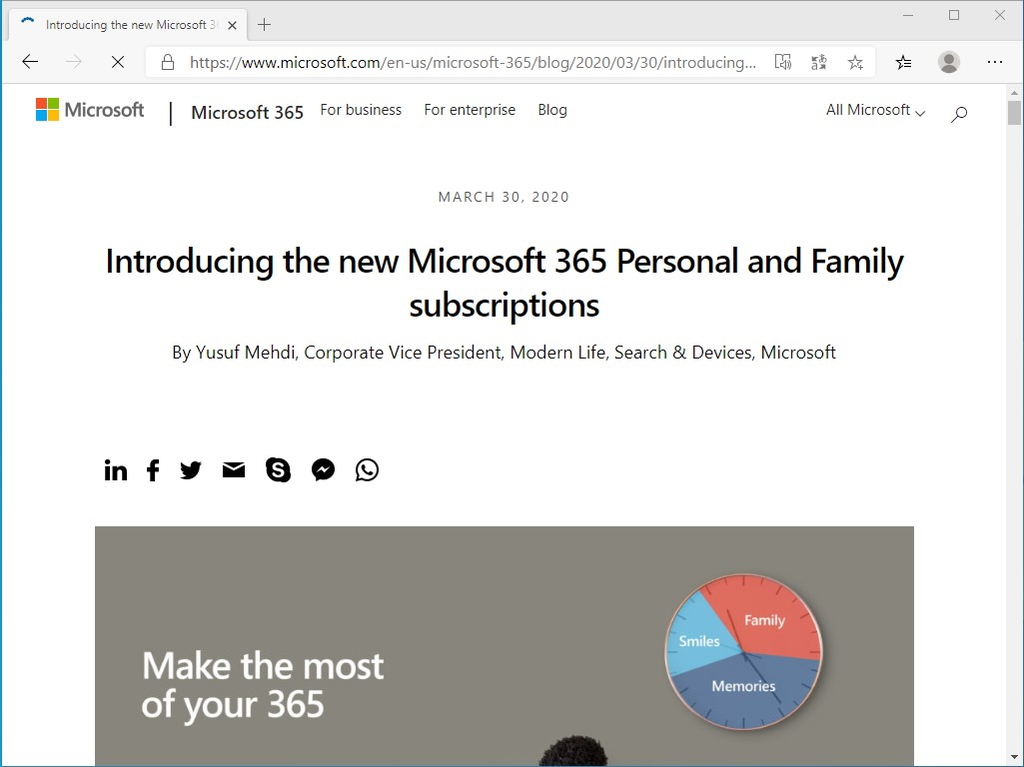Open the Microsoft 365 homepage link
This screenshot has height=767, width=1024.
tap(247, 113)
